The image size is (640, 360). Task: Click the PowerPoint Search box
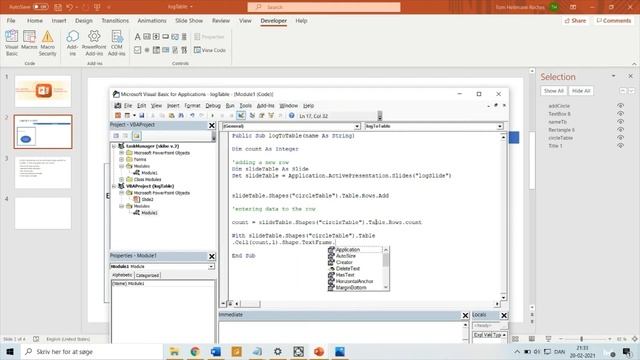(324, 7)
